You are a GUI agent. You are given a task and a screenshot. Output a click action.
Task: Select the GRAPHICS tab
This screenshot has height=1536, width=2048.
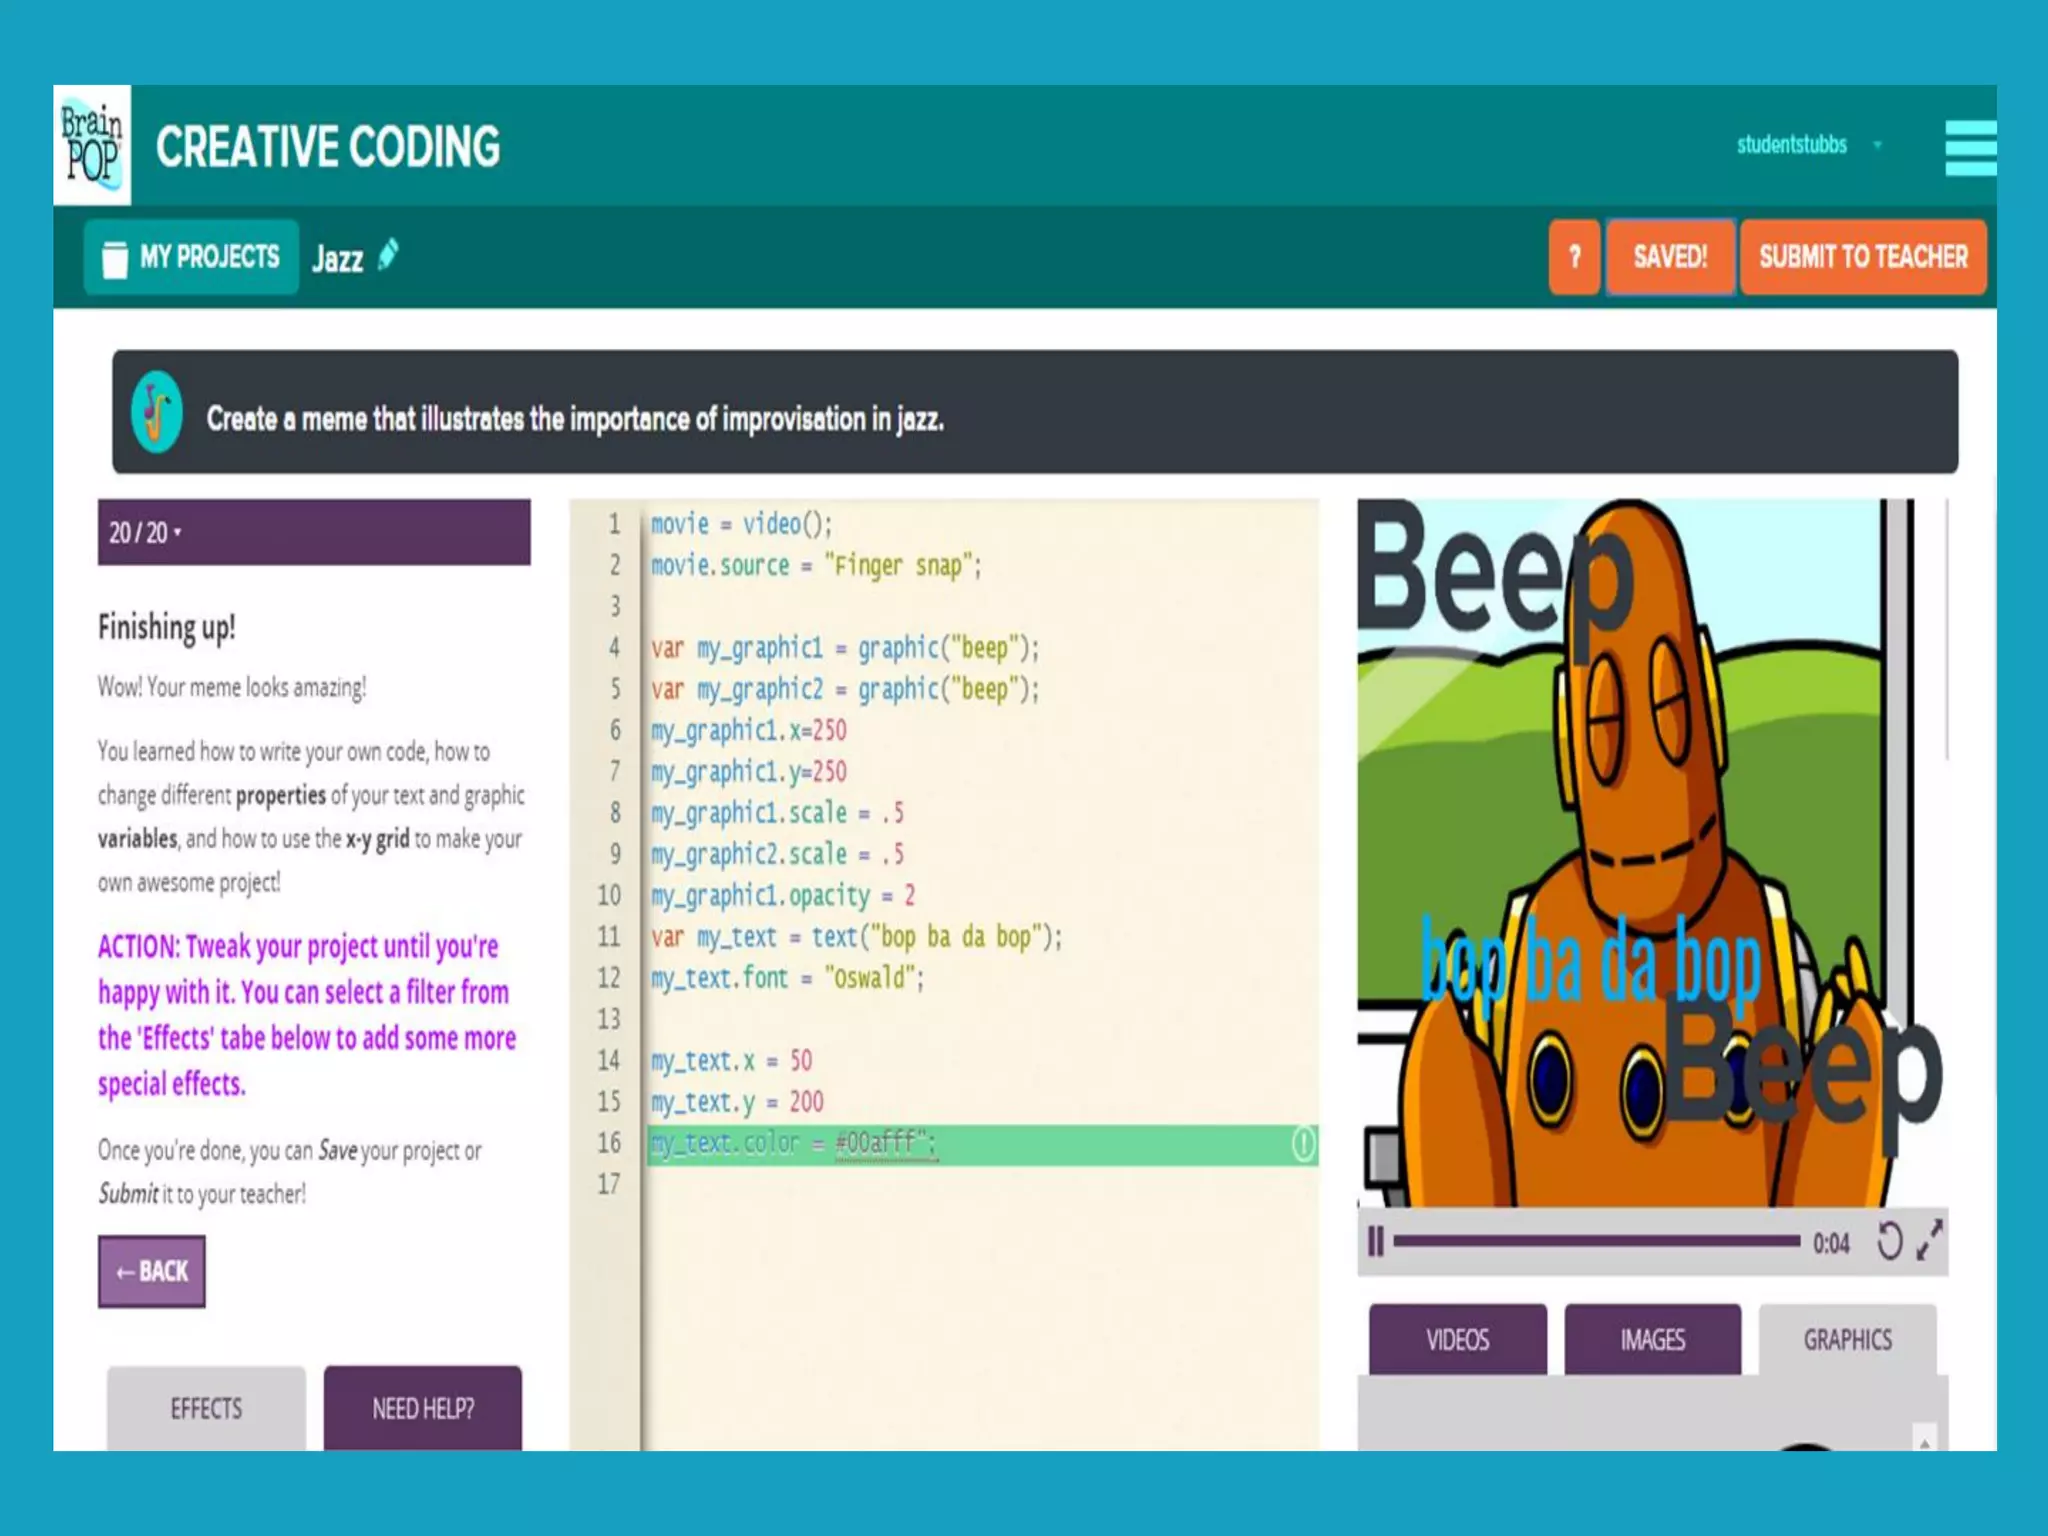tap(1847, 1339)
